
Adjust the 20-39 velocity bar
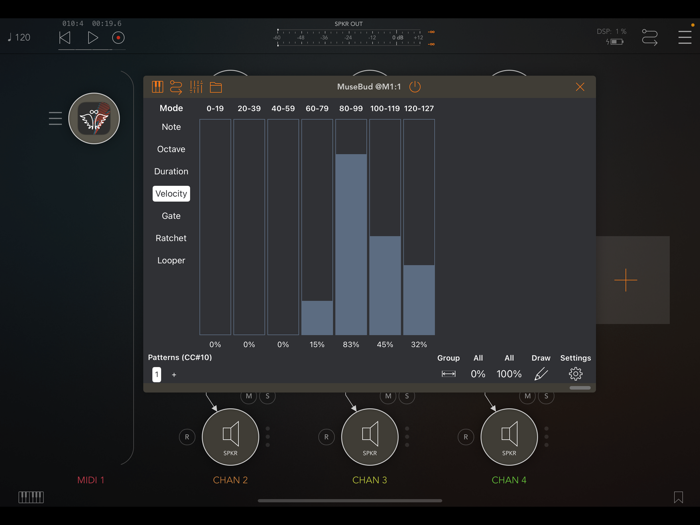(249, 227)
